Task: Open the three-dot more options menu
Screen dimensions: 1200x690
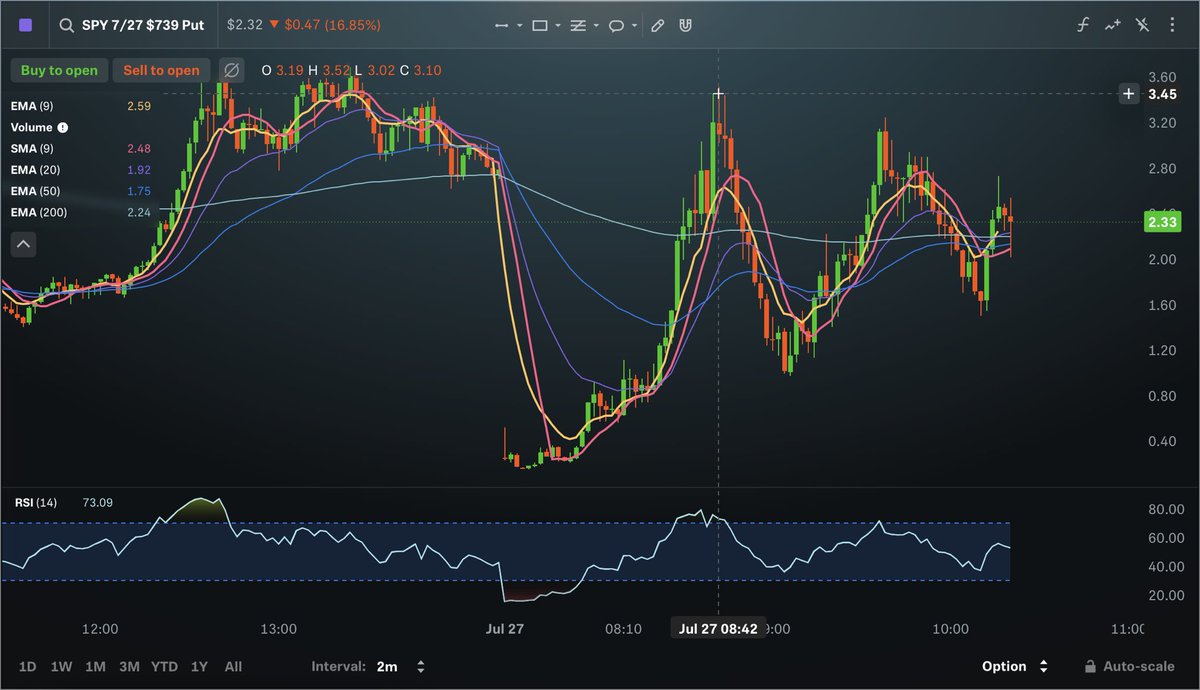Action: point(1172,25)
